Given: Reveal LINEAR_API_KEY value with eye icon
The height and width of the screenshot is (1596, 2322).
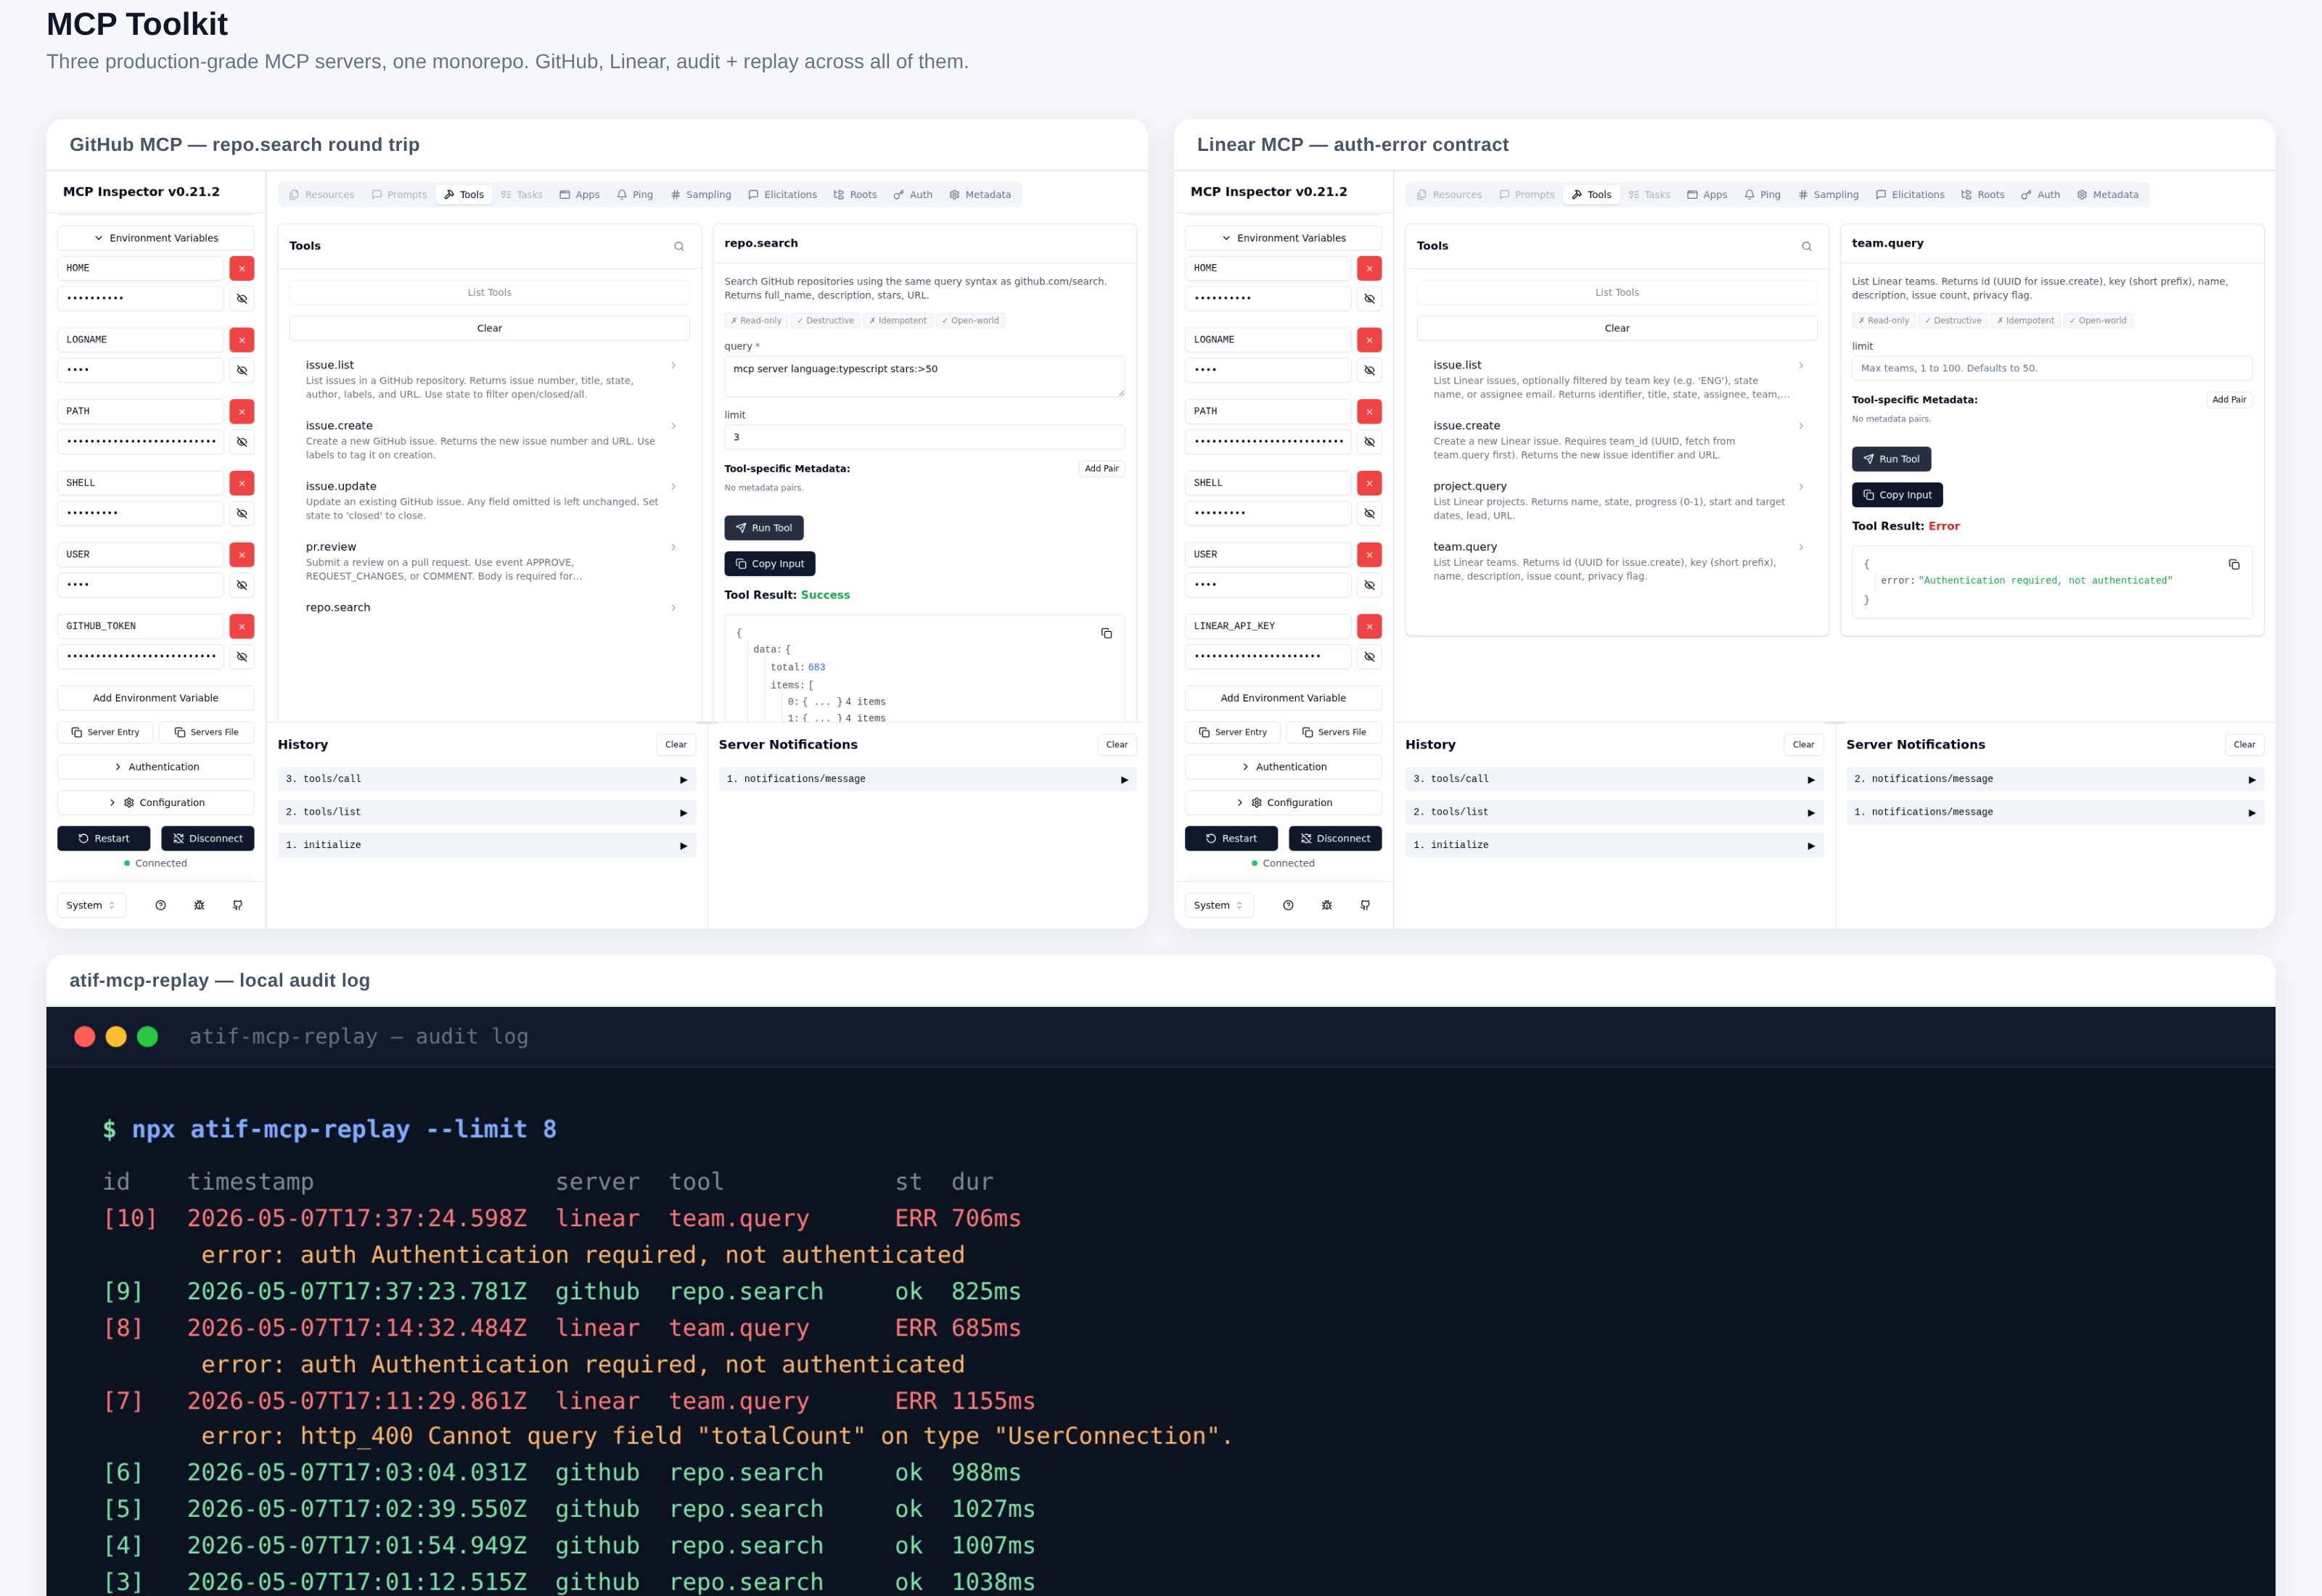Looking at the screenshot, I should [1369, 656].
